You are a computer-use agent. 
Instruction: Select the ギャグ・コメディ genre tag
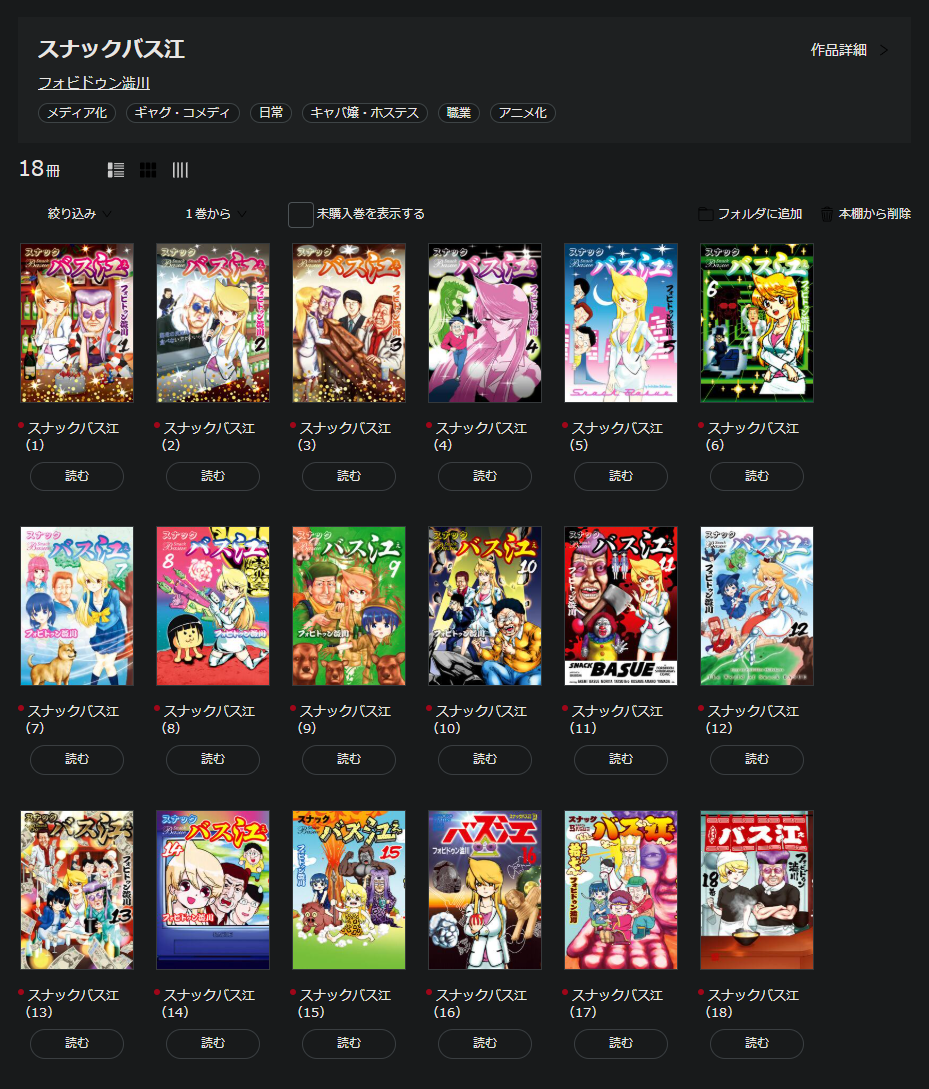tap(183, 113)
